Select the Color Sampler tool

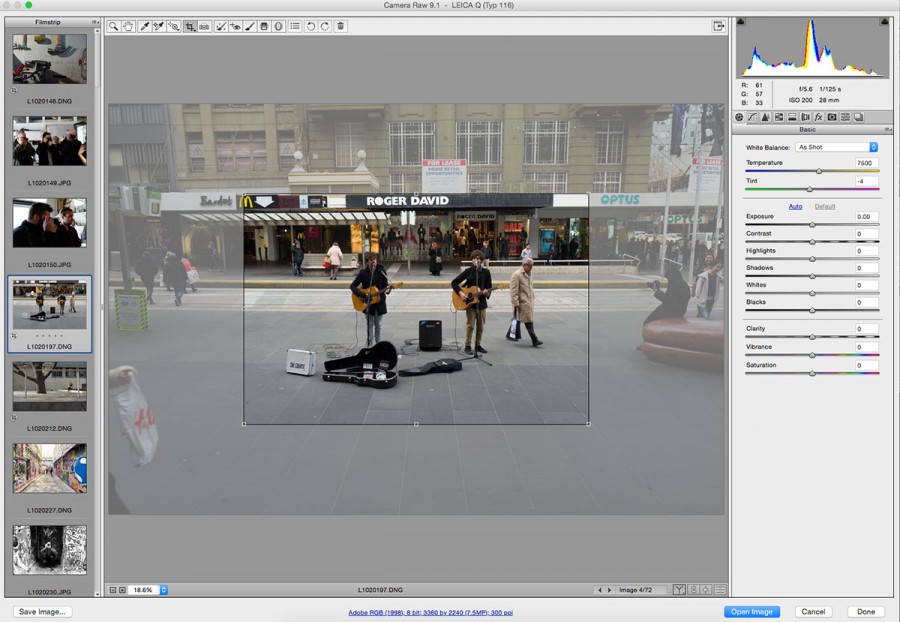[x=158, y=26]
